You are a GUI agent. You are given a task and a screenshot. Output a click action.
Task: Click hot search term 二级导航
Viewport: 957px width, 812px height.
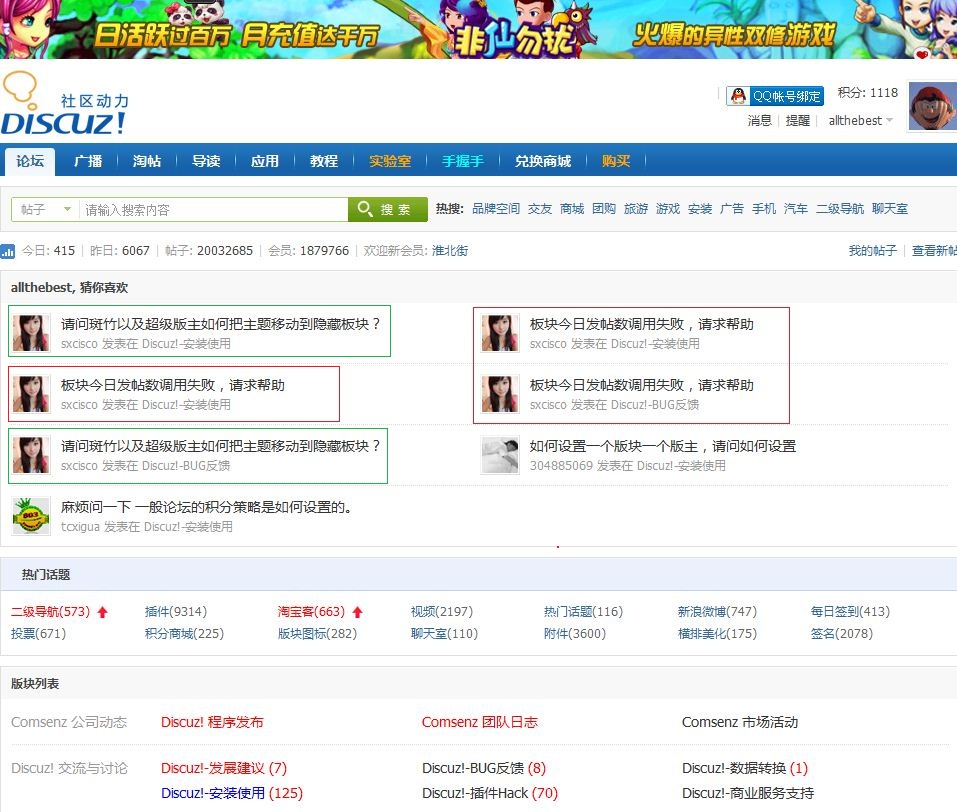pyautogui.click(x=840, y=209)
